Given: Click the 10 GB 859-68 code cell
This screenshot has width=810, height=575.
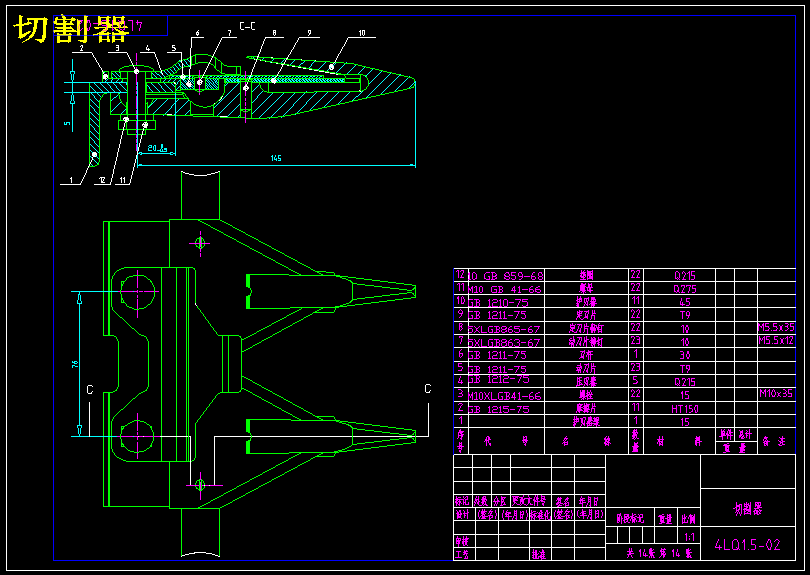Looking at the screenshot, I should tap(506, 276).
